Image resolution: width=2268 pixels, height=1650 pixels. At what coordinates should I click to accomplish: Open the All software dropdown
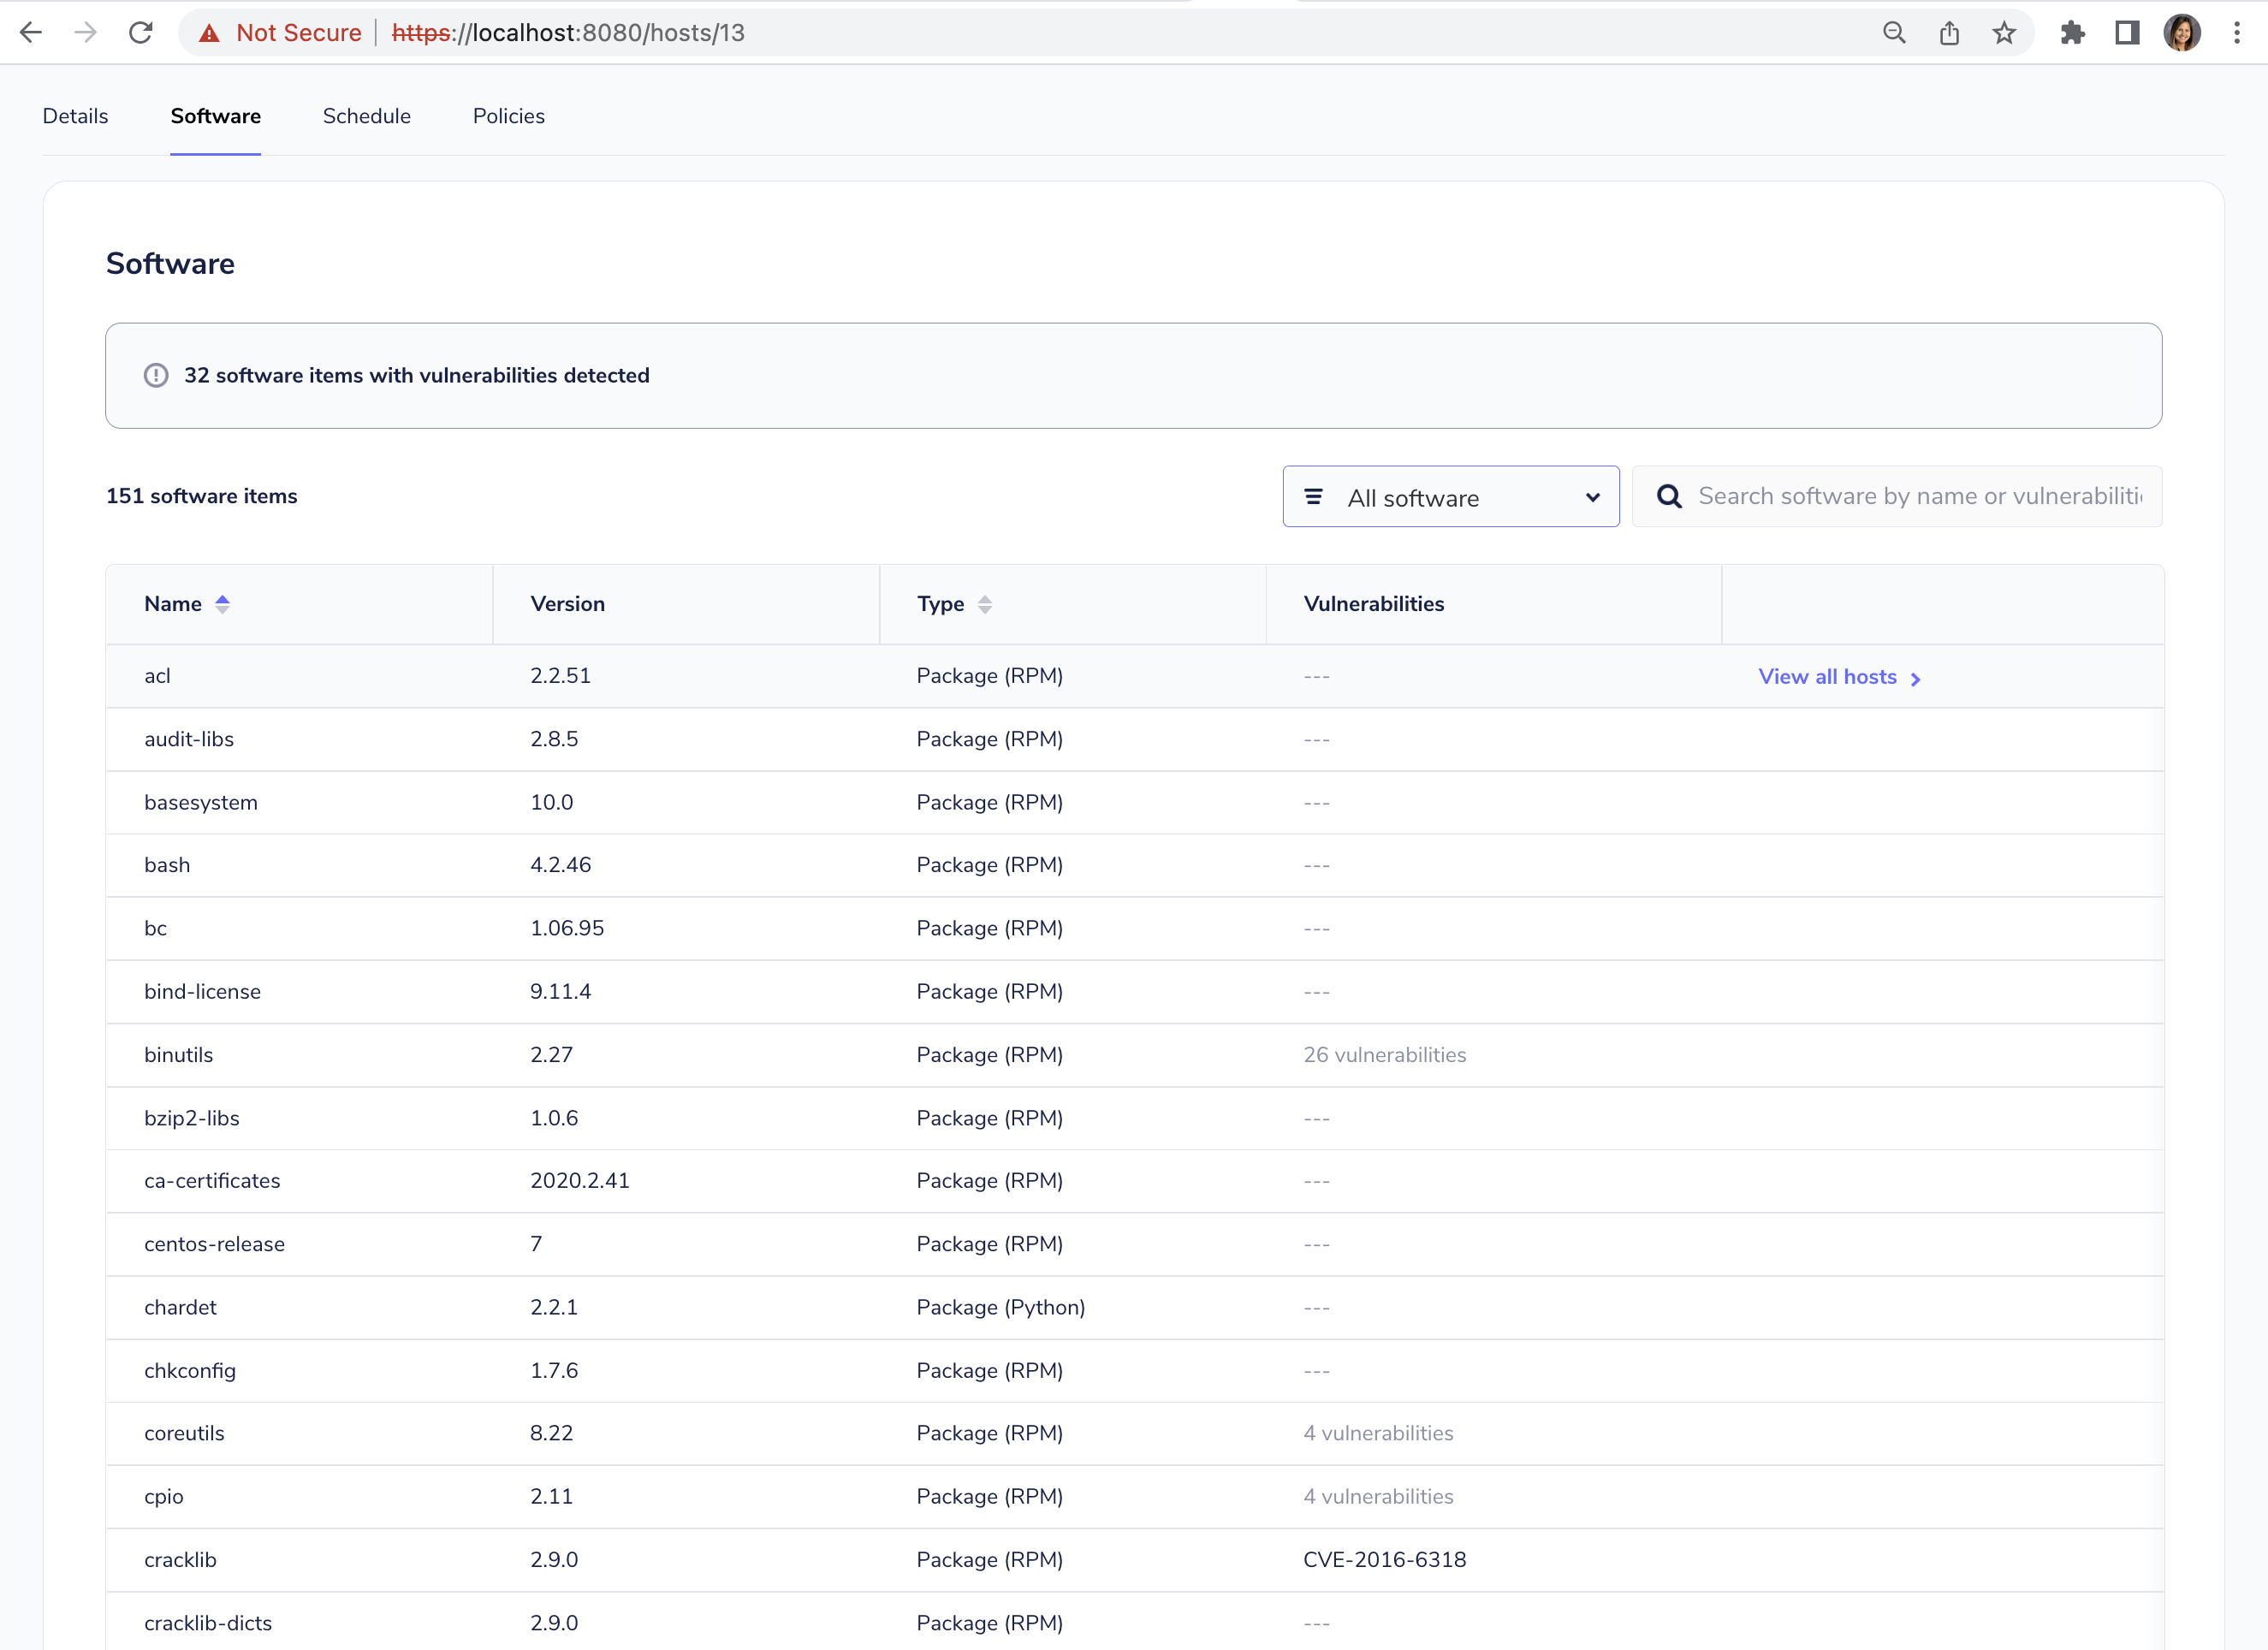1450,496
